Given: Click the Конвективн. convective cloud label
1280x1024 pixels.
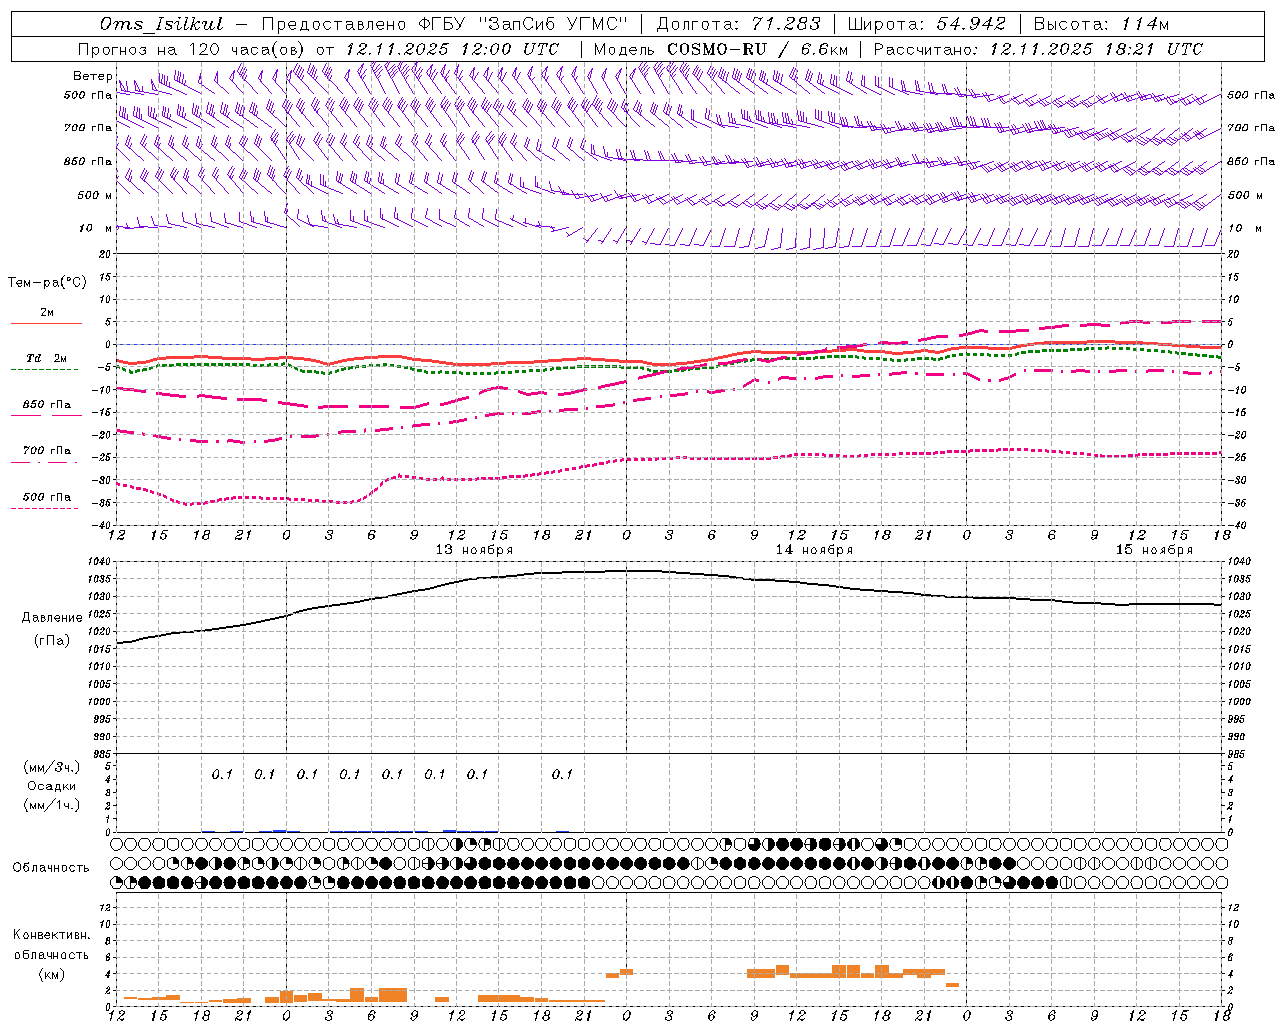Looking at the screenshot, I should coord(51,935).
